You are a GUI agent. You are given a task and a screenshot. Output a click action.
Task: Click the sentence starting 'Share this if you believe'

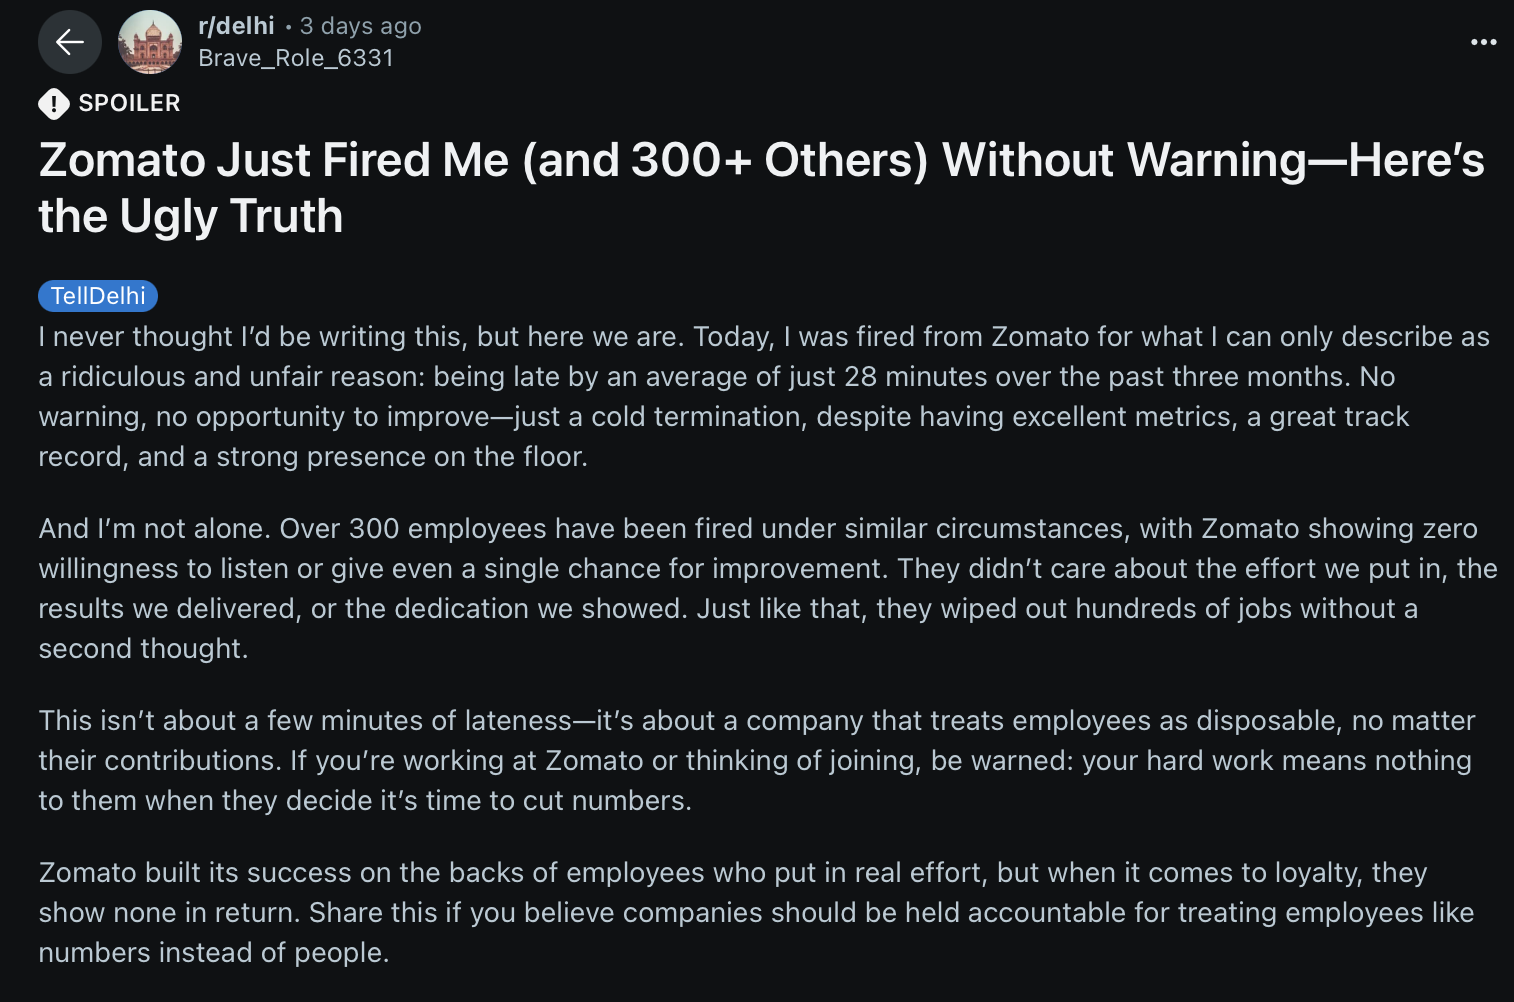coord(892,913)
